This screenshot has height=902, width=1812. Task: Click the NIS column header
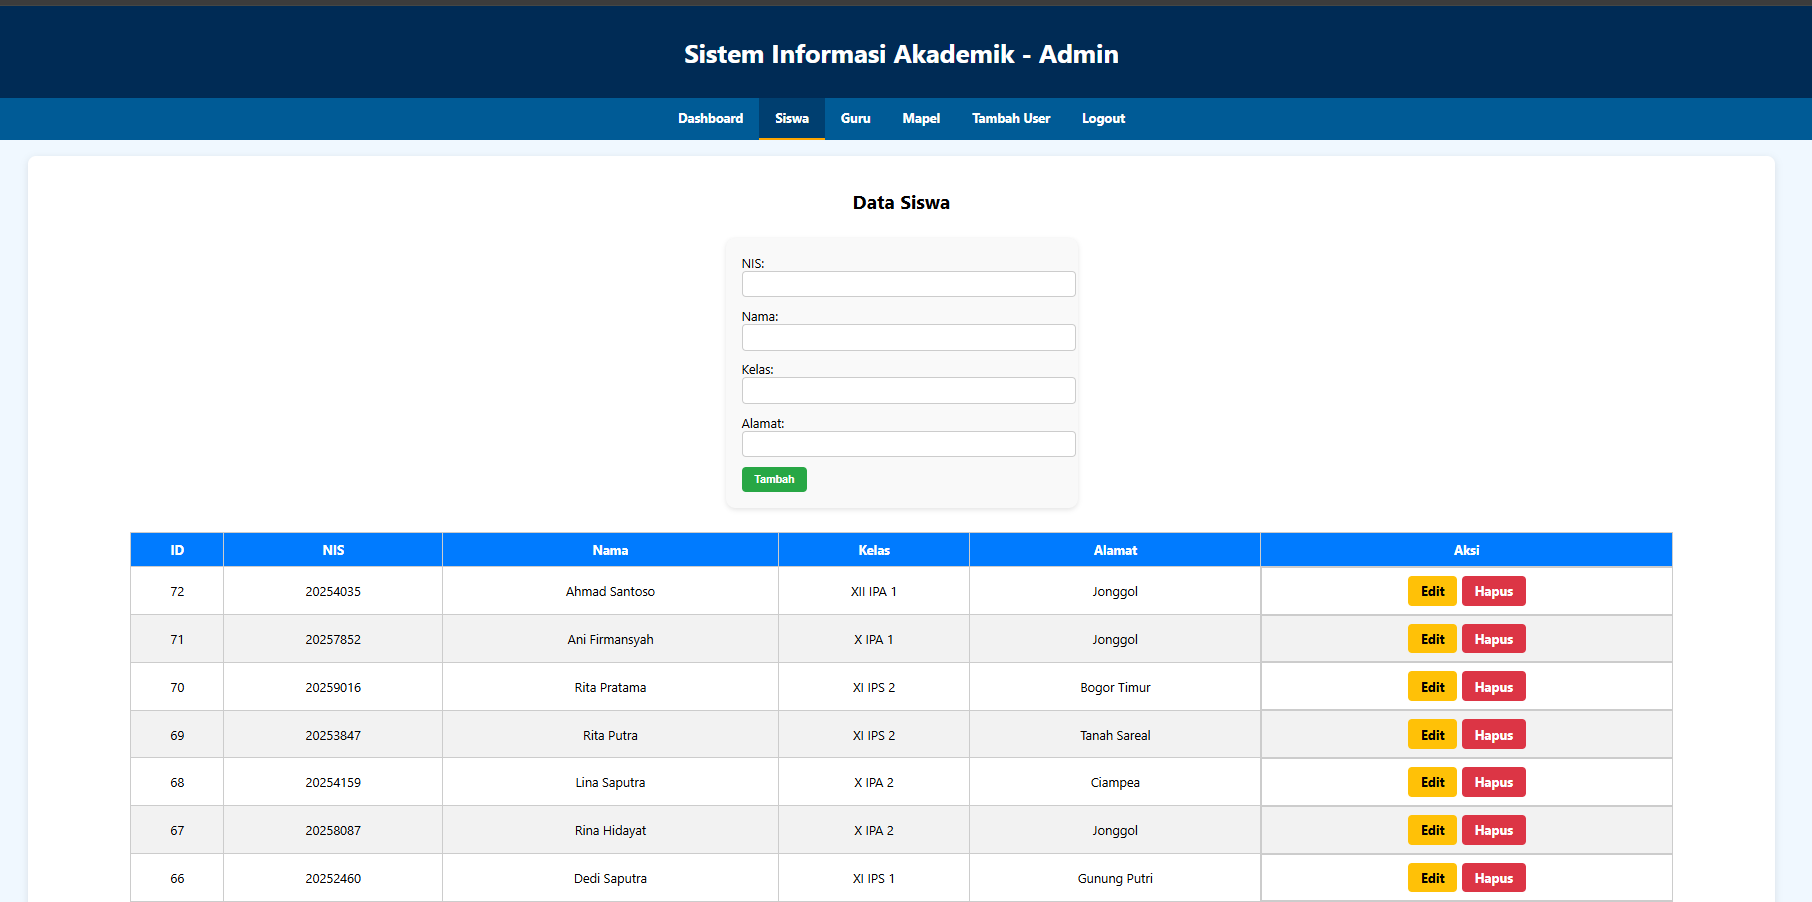tap(333, 550)
